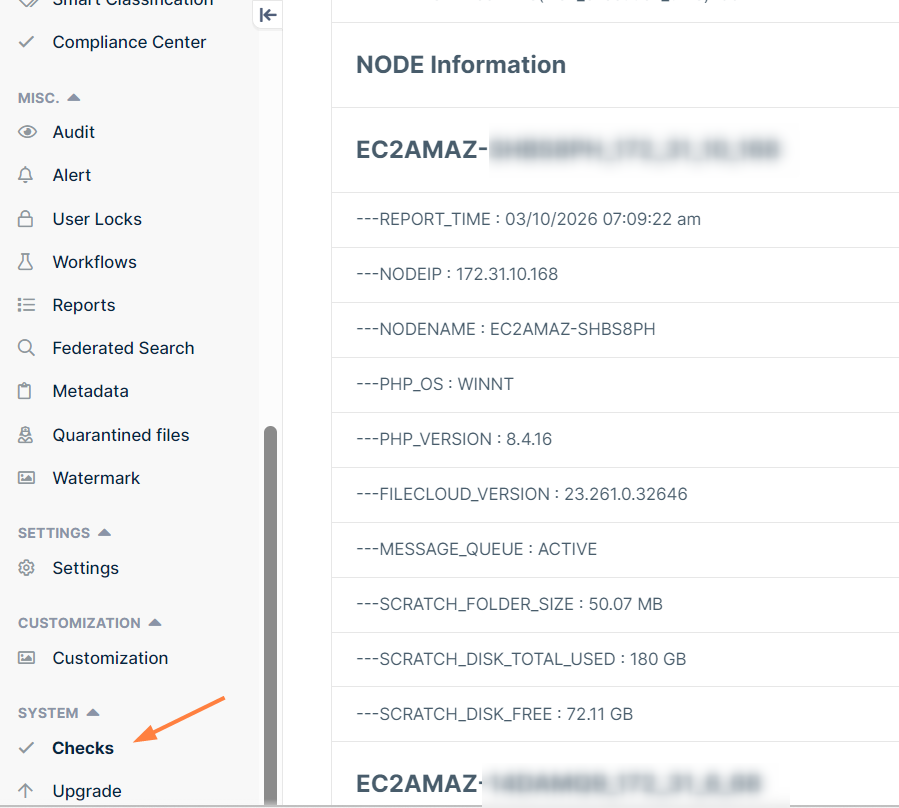Select the Alert bell icon
Image resolution: width=899 pixels, height=808 pixels.
[25, 175]
